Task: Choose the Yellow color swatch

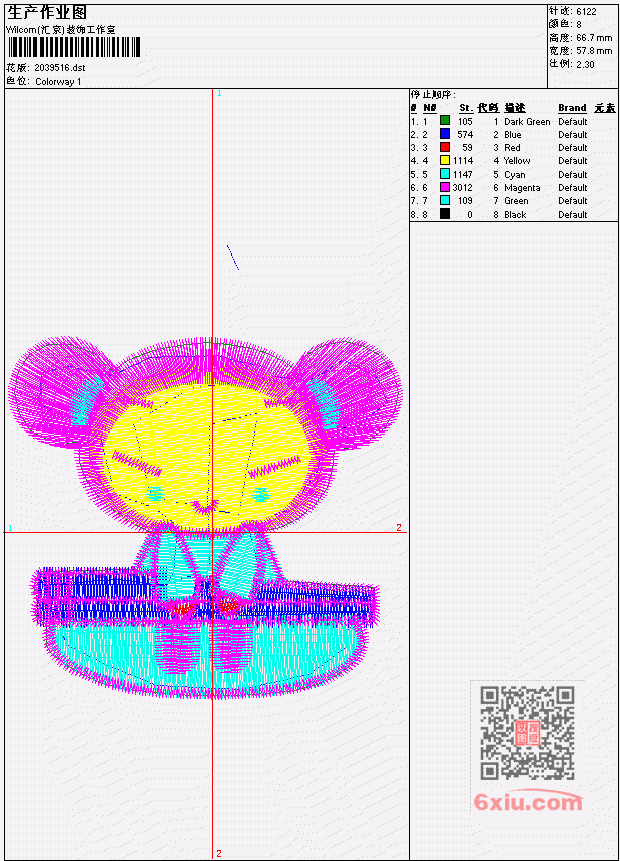Action: [445, 160]
